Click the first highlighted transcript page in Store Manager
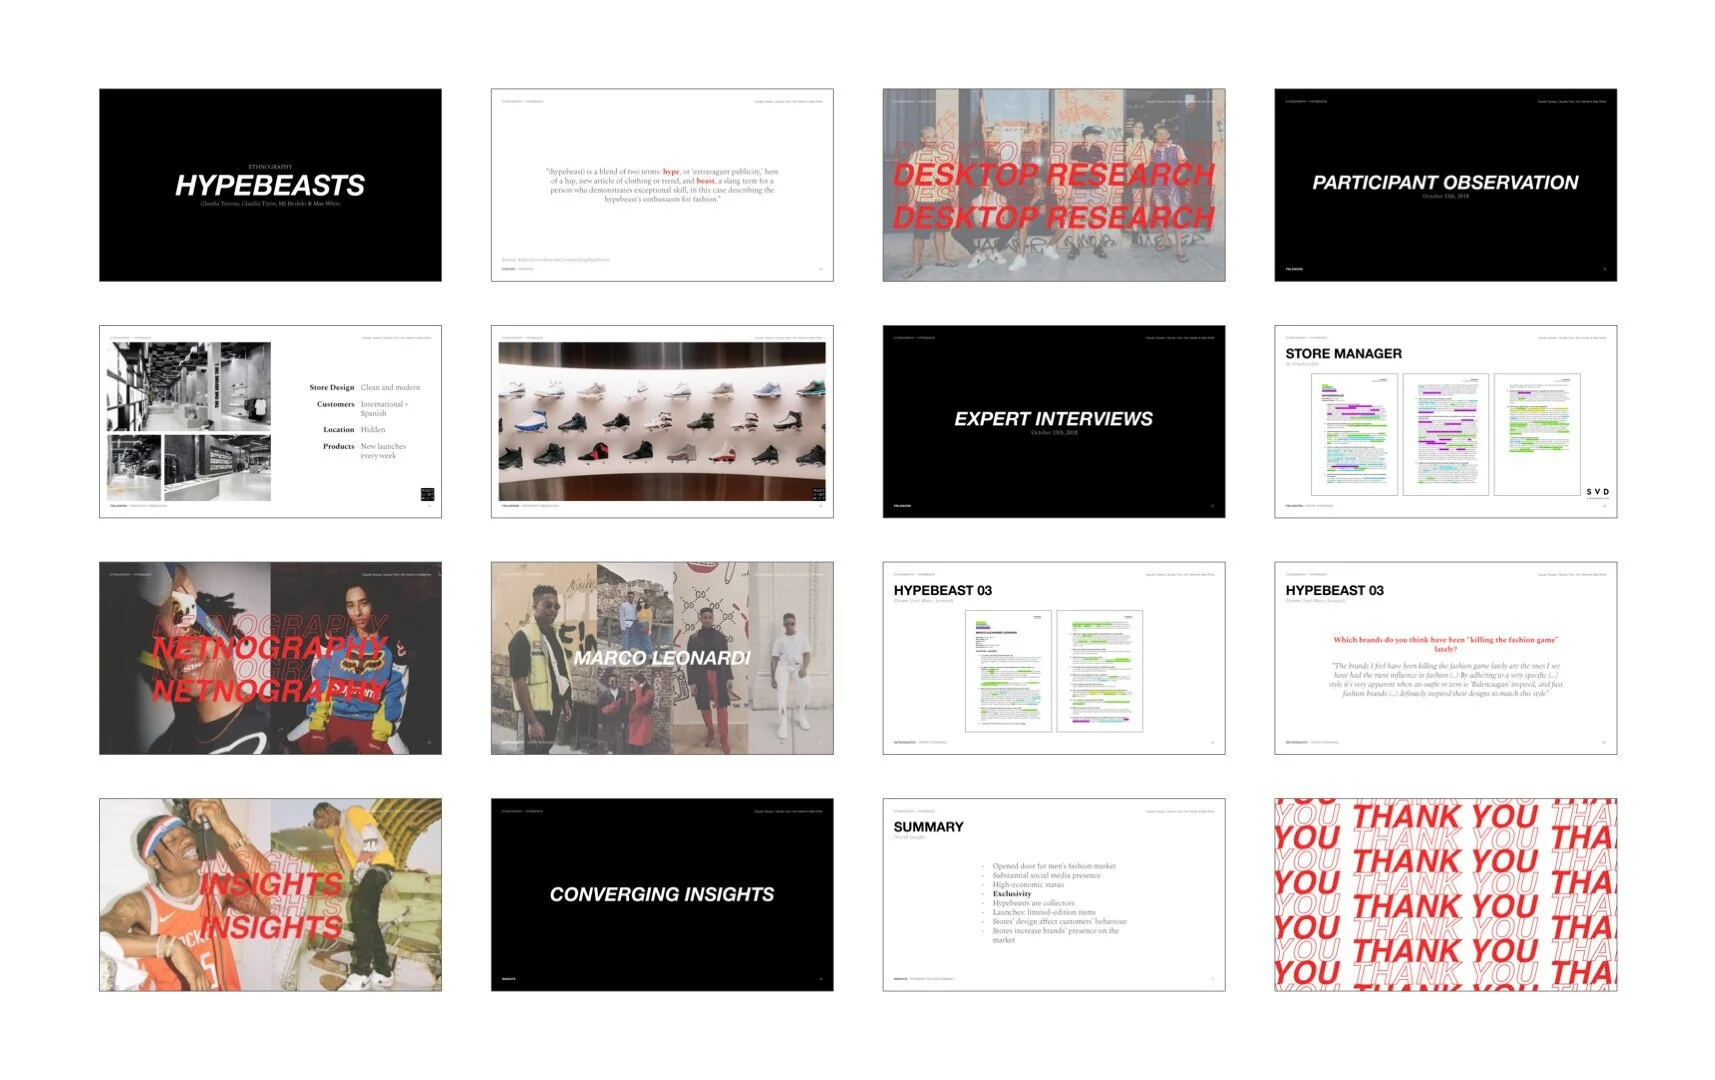The image size is (1715, 1080). click(1355, 435)
